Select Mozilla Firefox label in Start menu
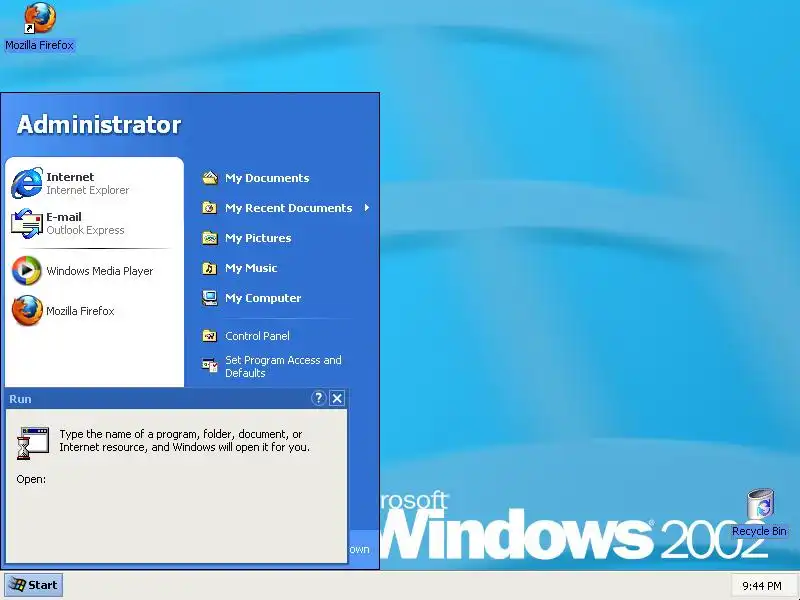 click(80, 311)
